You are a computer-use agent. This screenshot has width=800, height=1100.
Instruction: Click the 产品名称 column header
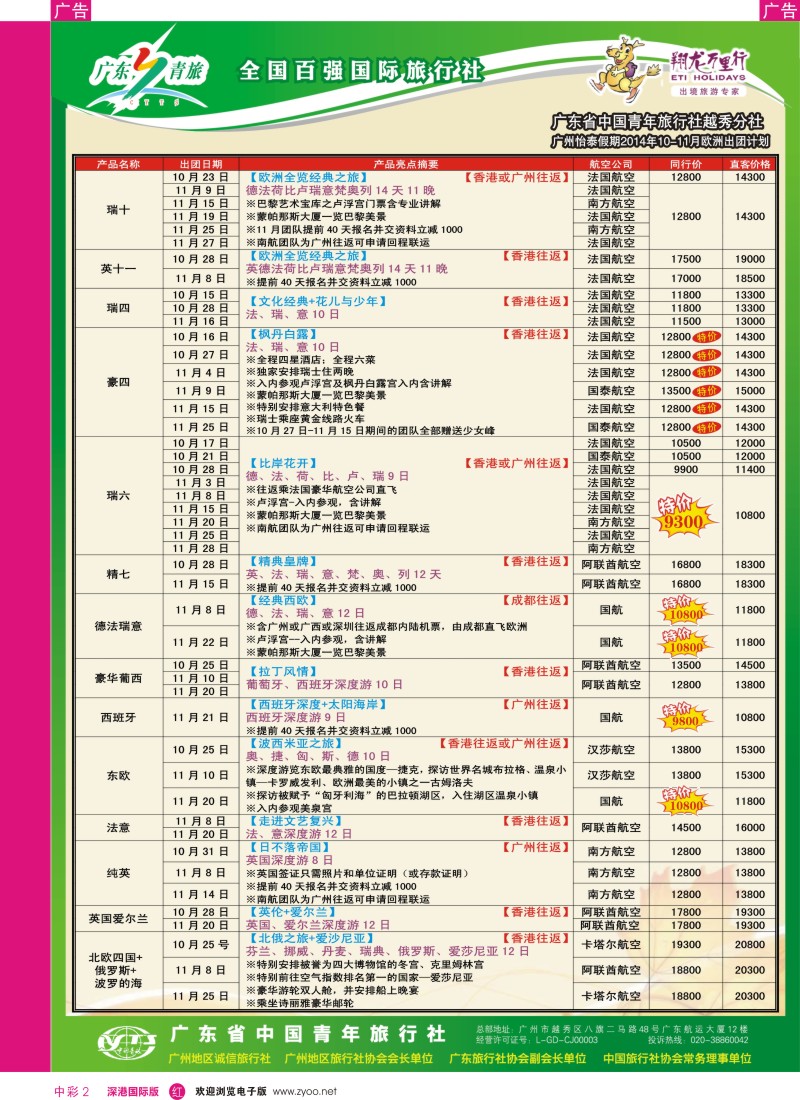(118, 164)
